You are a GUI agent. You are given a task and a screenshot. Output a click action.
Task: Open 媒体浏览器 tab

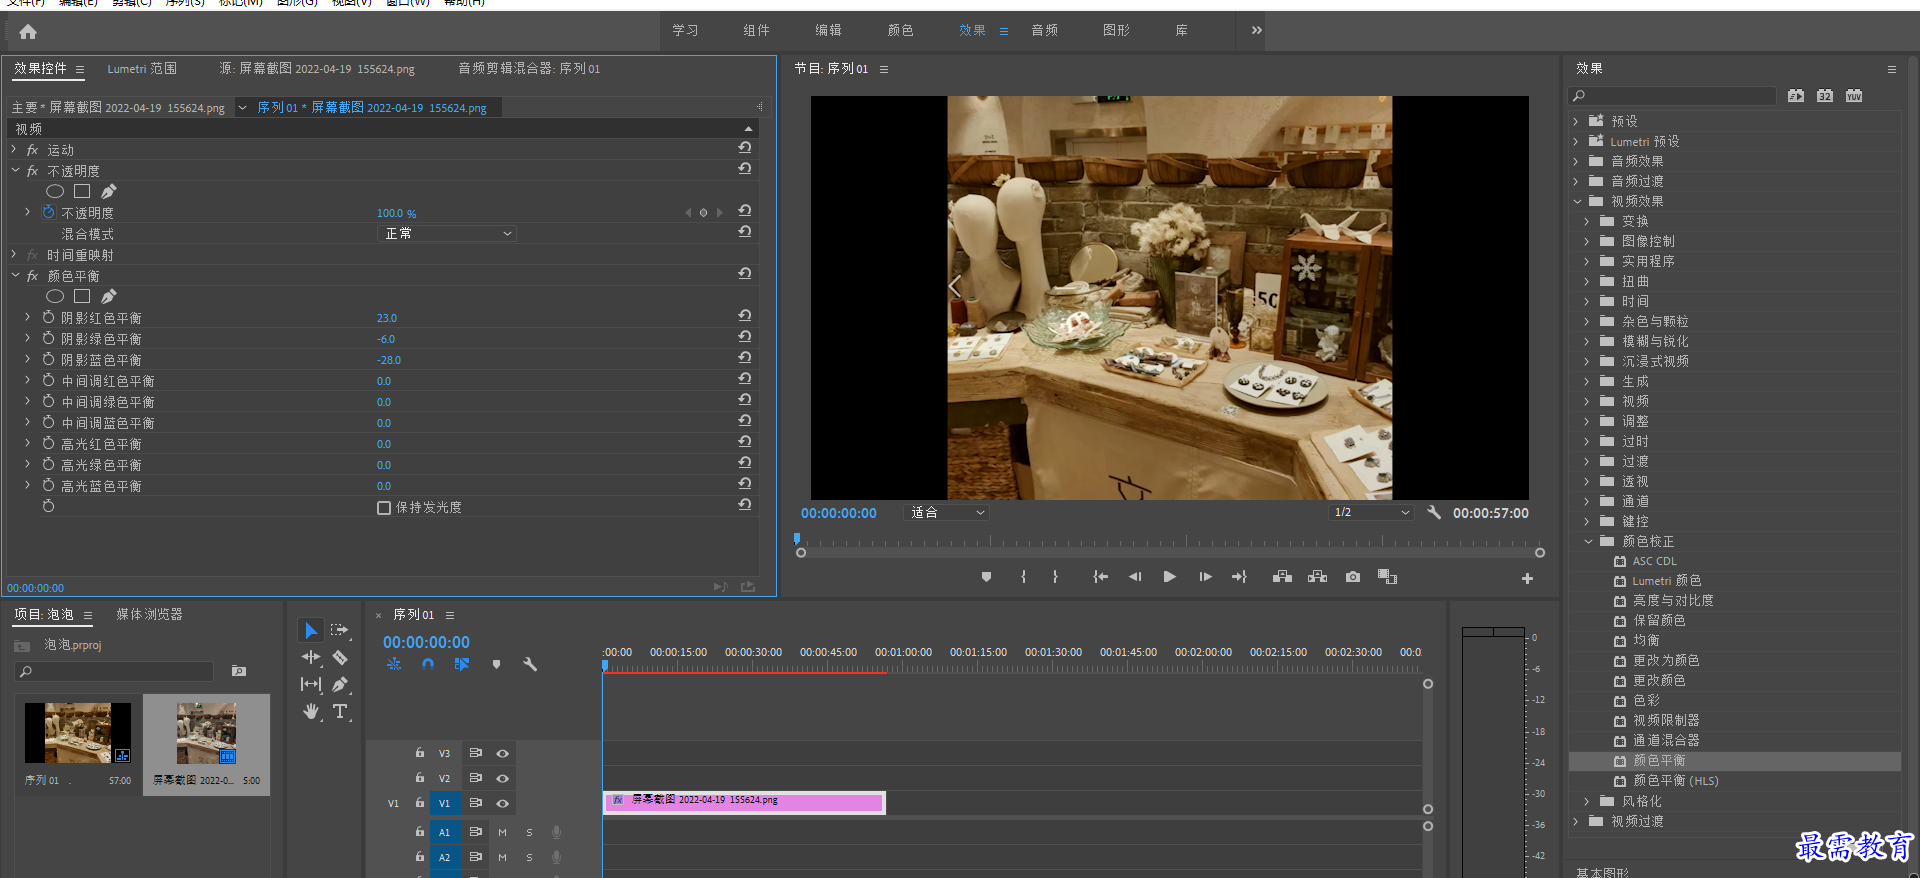click(149, 614)
